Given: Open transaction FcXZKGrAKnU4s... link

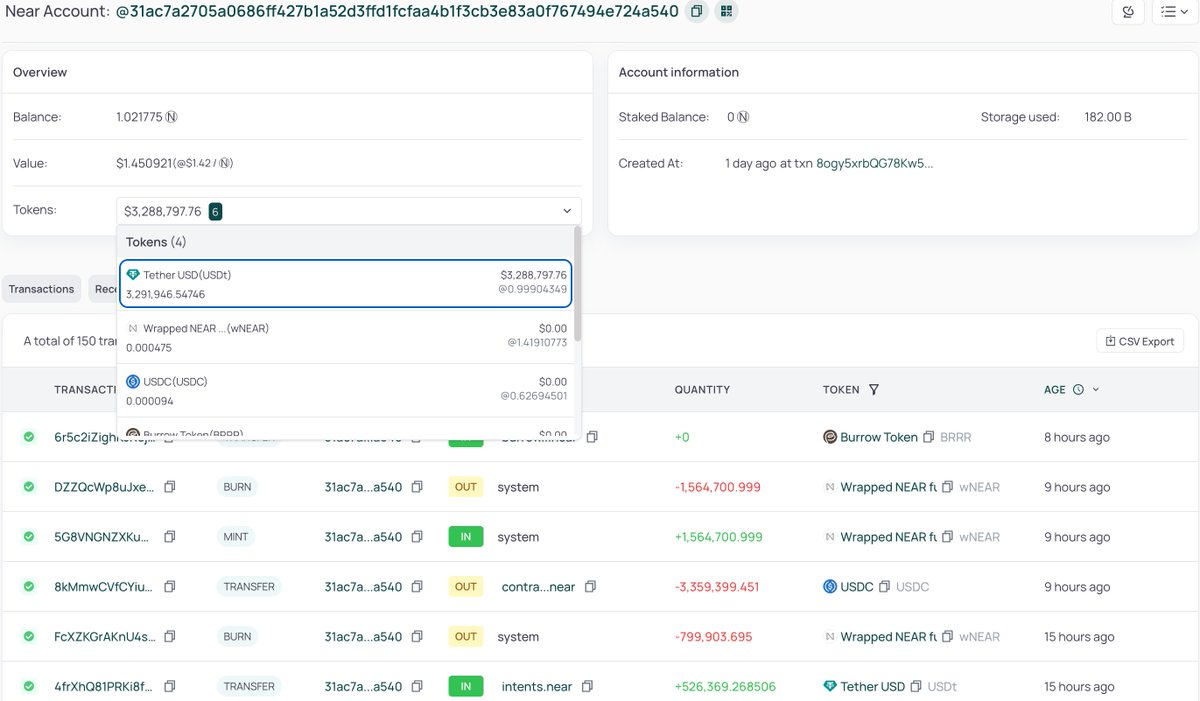Looking at the screenshot, I should [104, 637].
